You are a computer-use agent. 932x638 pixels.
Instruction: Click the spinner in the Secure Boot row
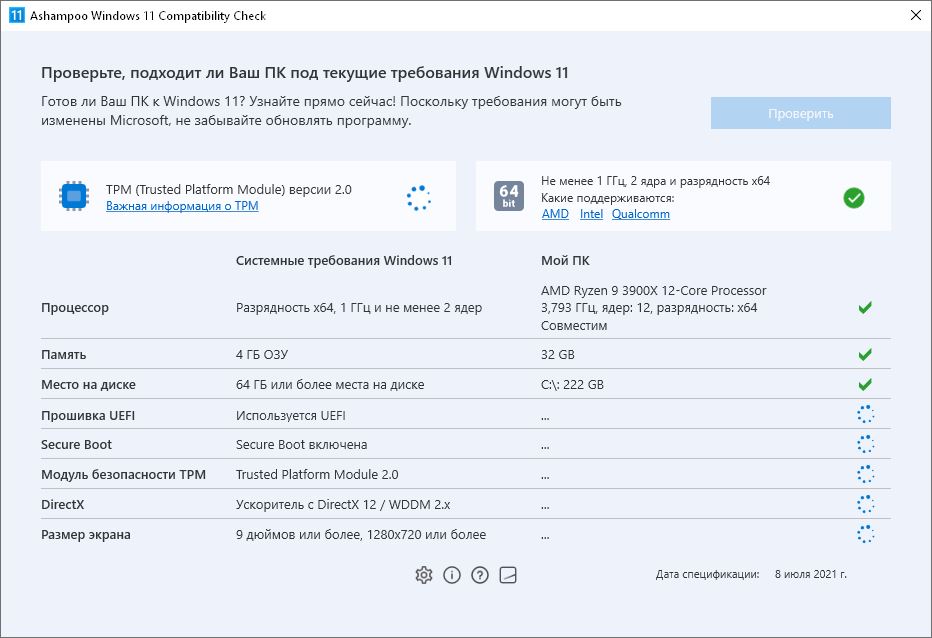866,443
